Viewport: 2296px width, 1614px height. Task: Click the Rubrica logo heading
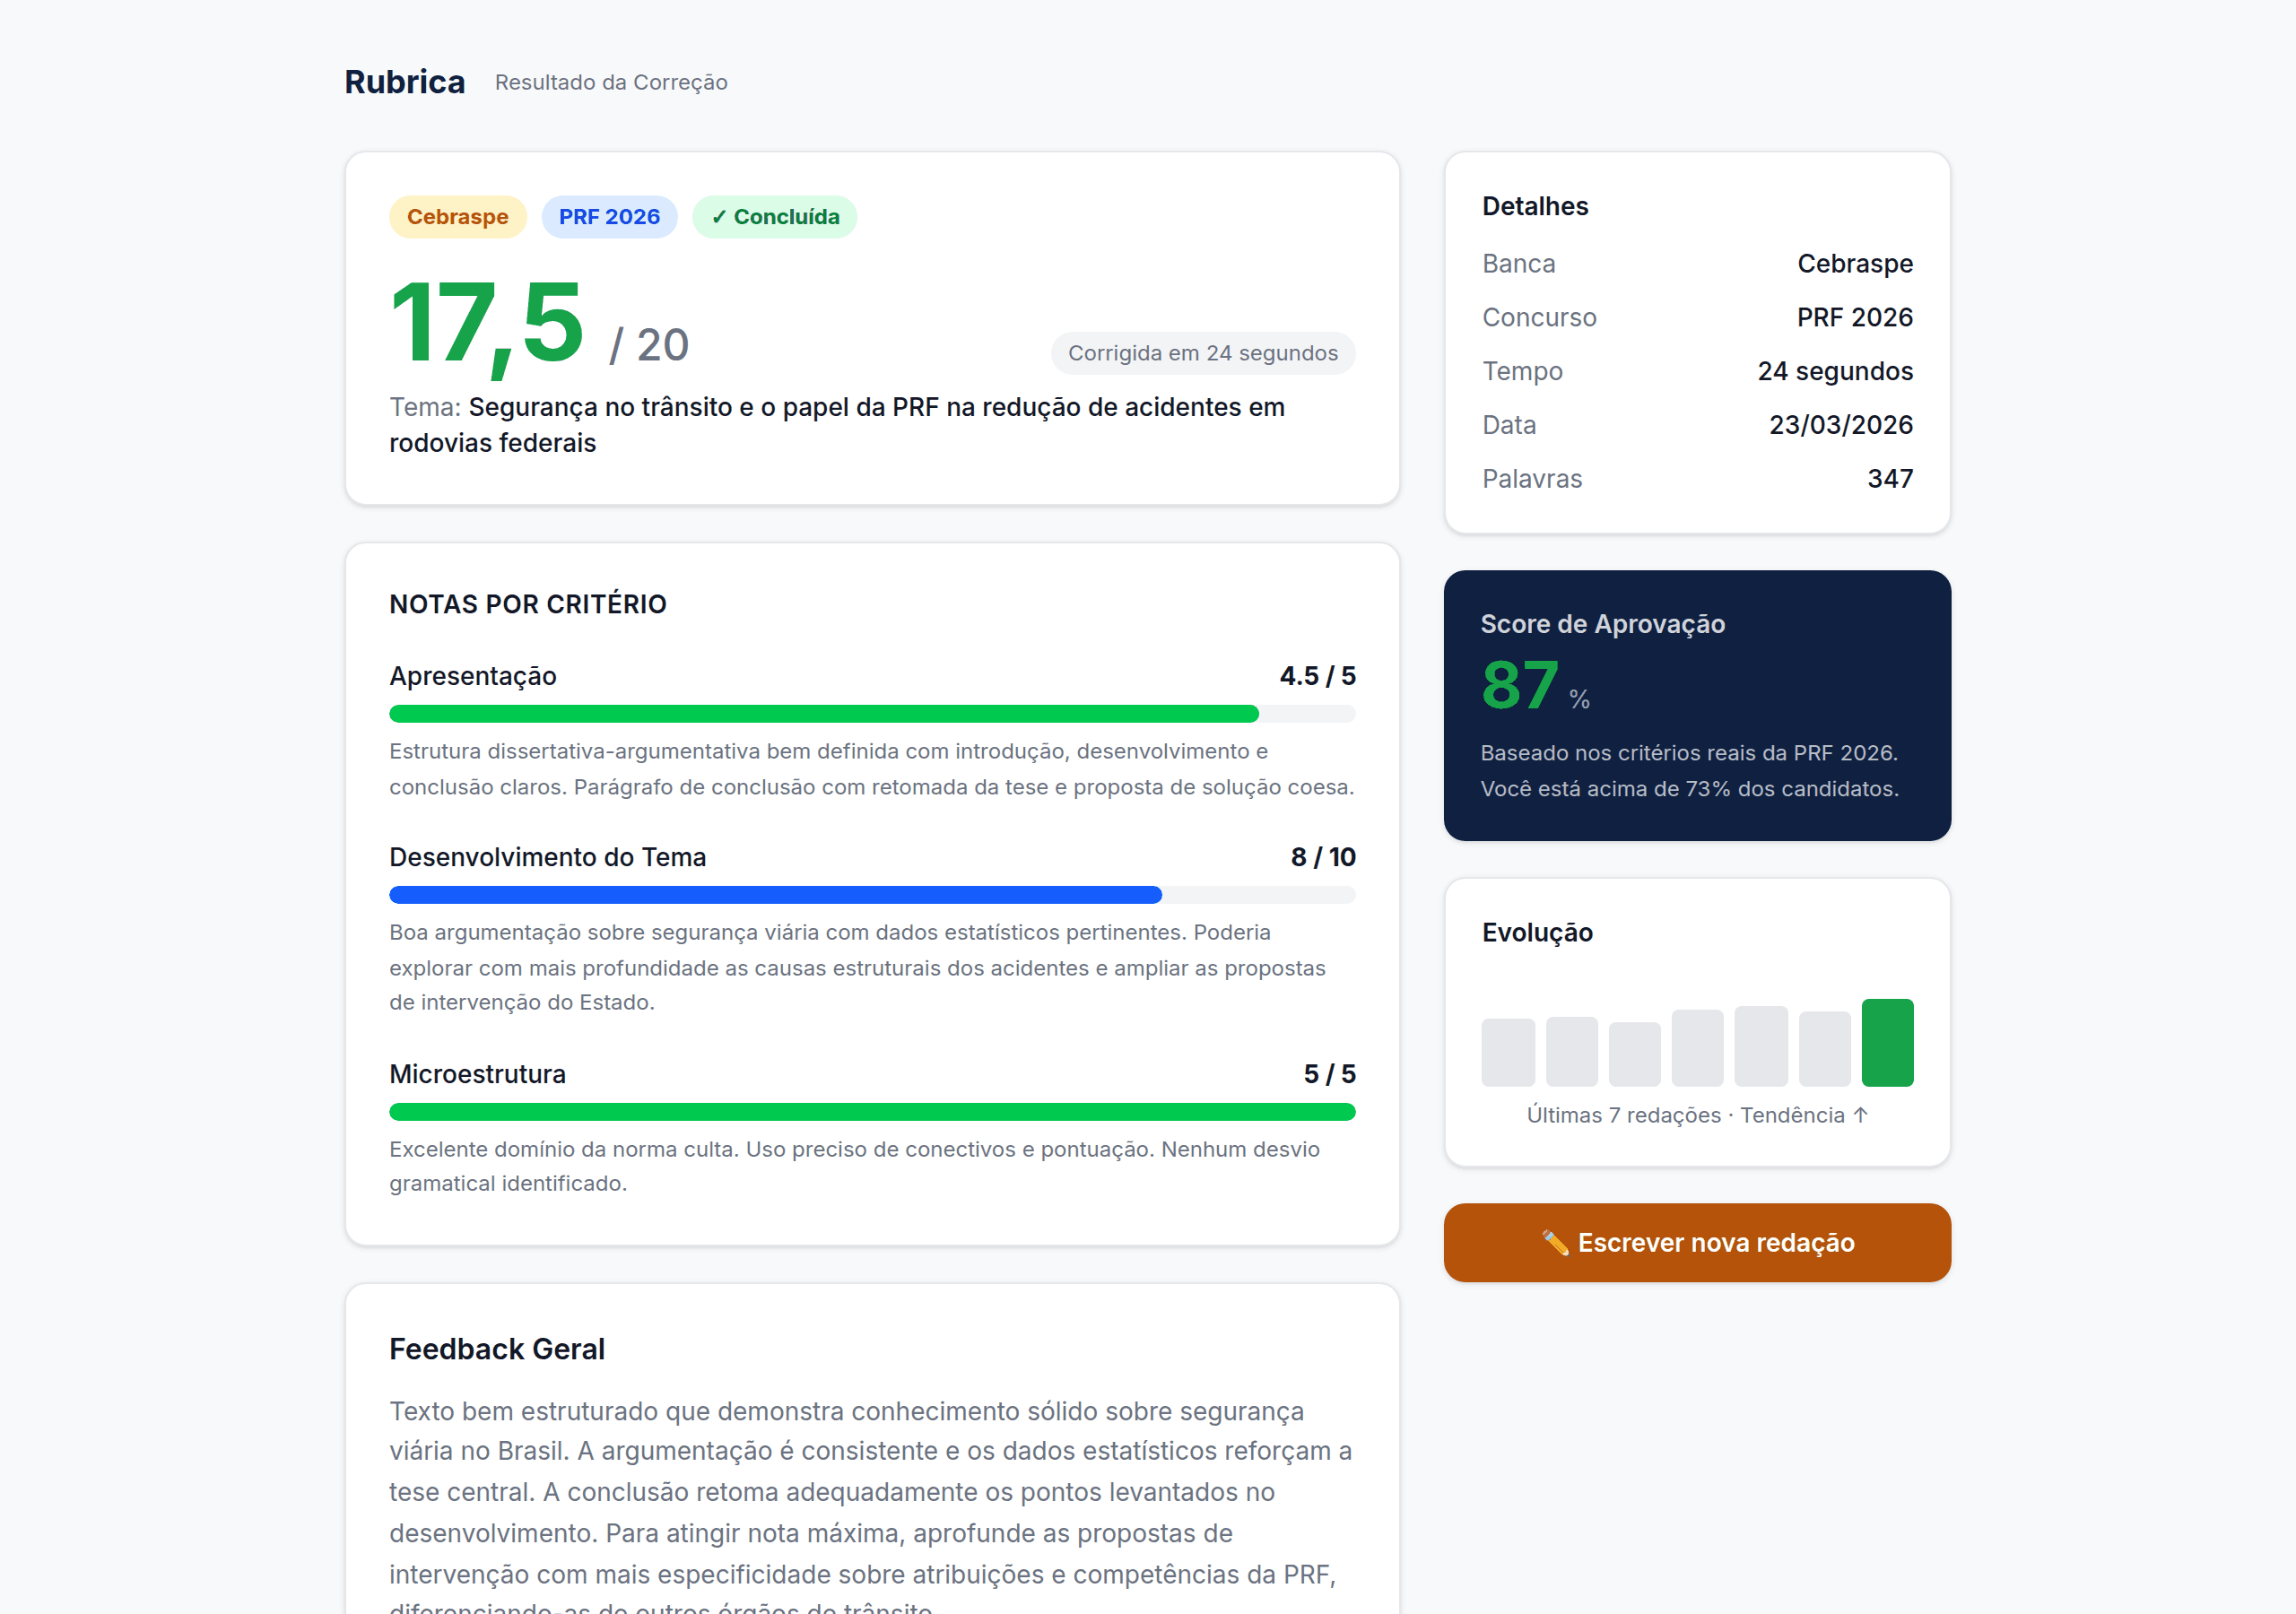pyautogui.click(x=404, y=81)
